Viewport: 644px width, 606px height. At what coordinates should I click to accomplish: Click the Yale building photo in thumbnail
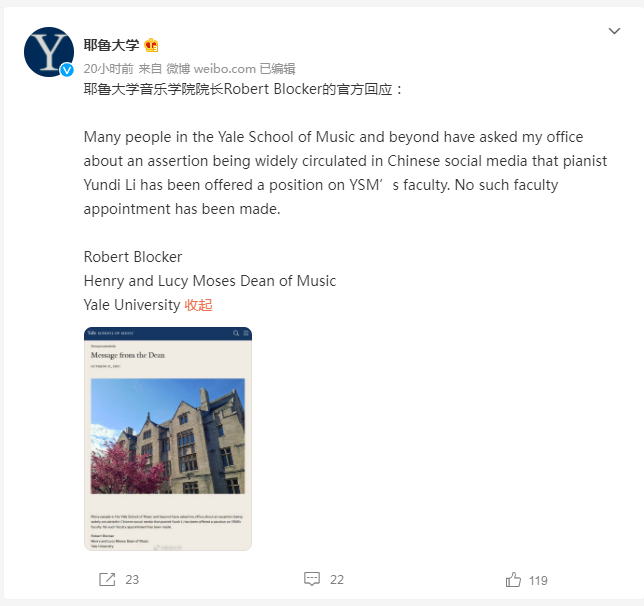[x=168, y=436]
